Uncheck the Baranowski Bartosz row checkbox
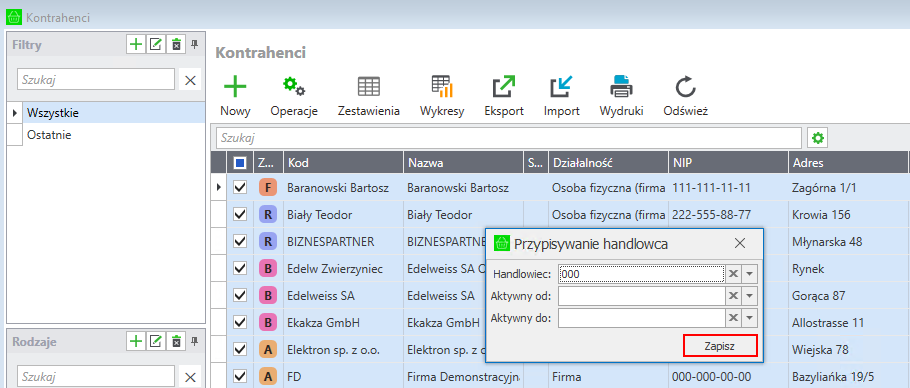910x388 pixels. pos(240,187)
